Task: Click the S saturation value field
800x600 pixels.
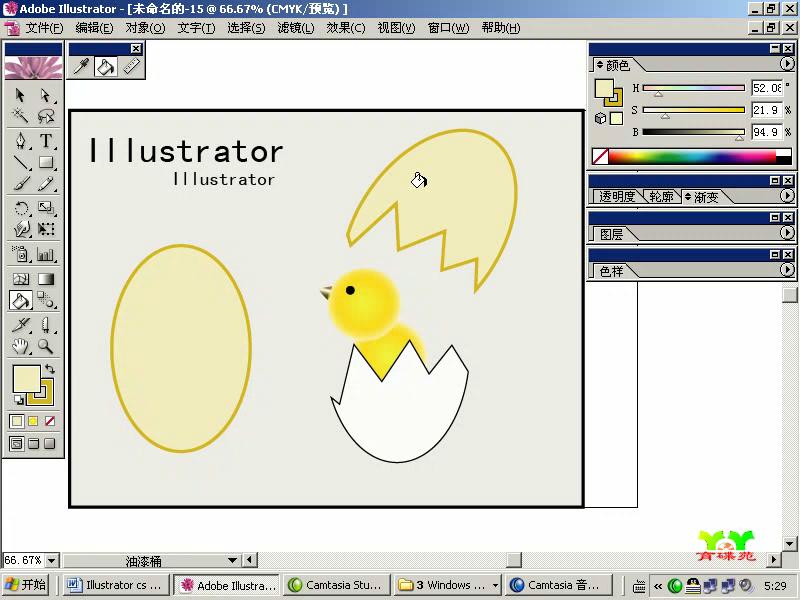Action: click(766, 110)
